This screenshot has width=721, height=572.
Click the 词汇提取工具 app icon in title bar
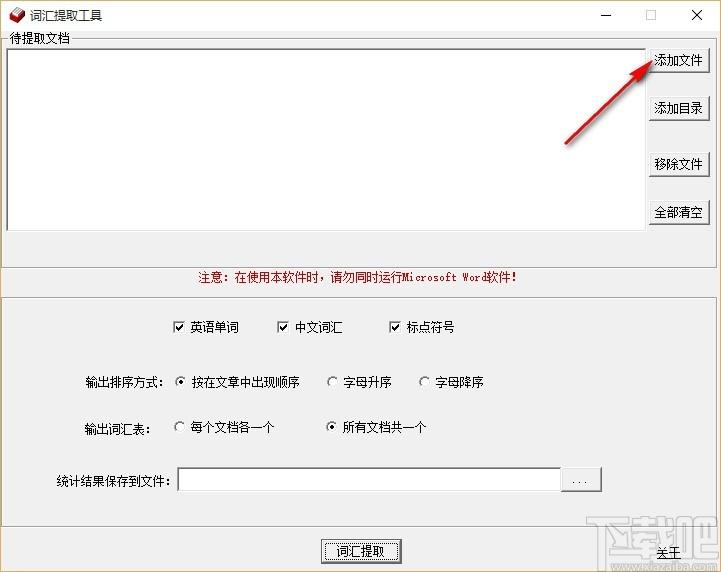[x=17, y=15]
